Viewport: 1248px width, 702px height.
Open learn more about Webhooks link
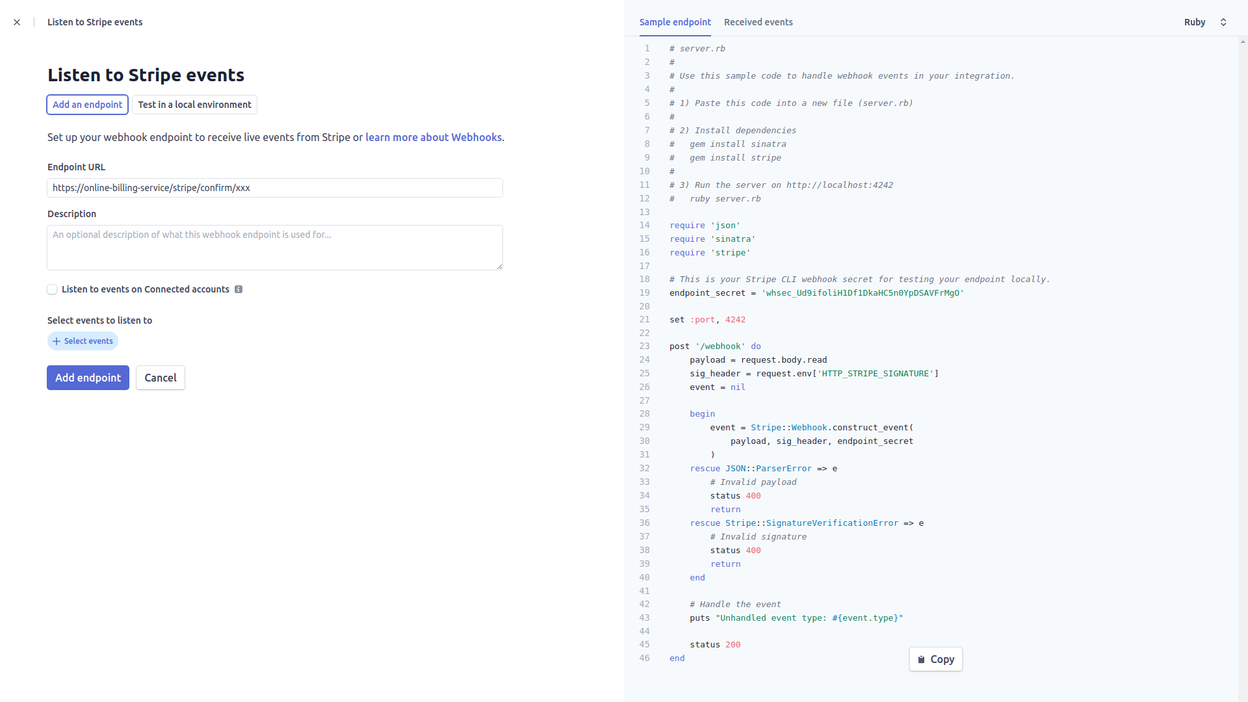pyautogui.click(x=433, y=137)
